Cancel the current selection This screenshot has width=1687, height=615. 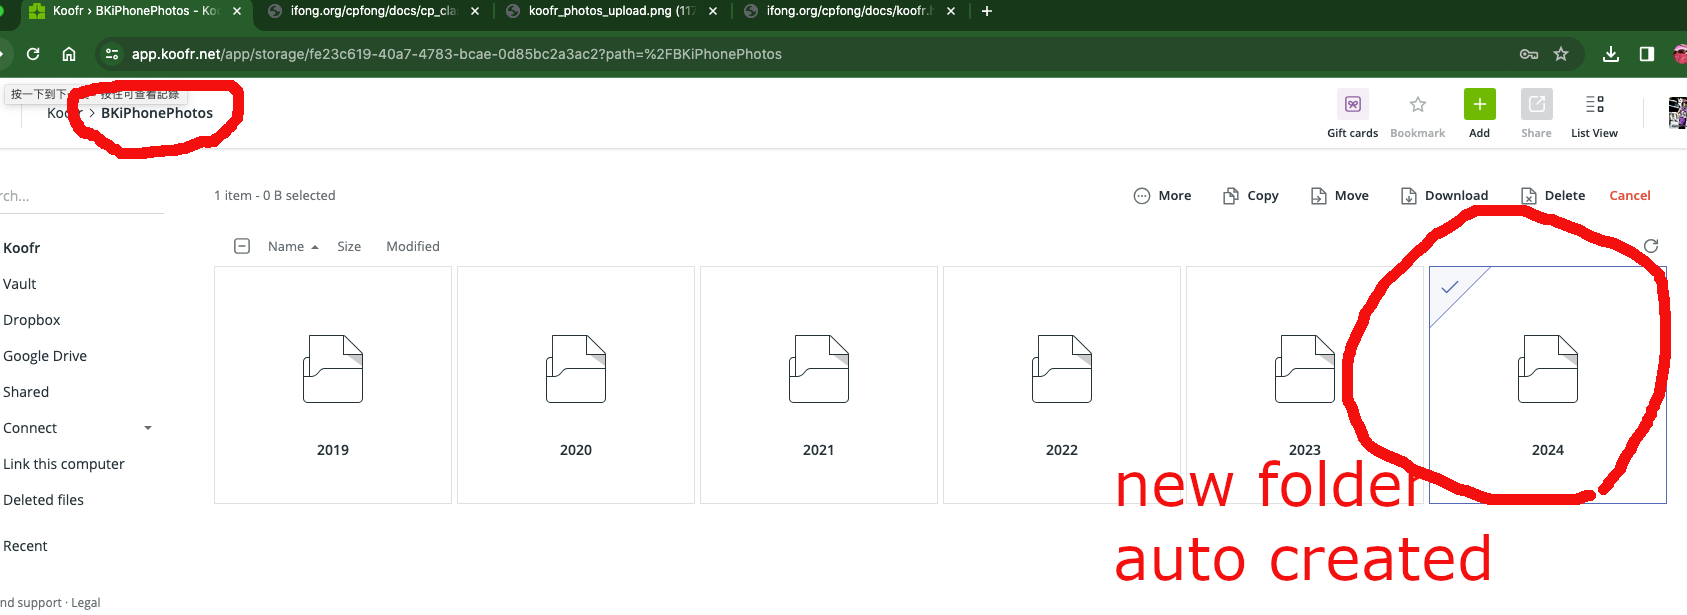[x=1629, y=196]
